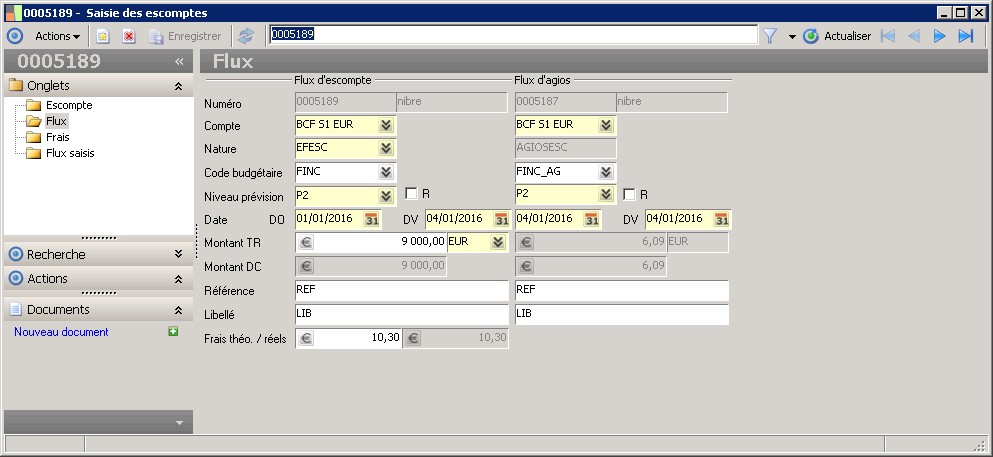
Task: Click the AGIOSESC nature field
Action: coord(566,148)
